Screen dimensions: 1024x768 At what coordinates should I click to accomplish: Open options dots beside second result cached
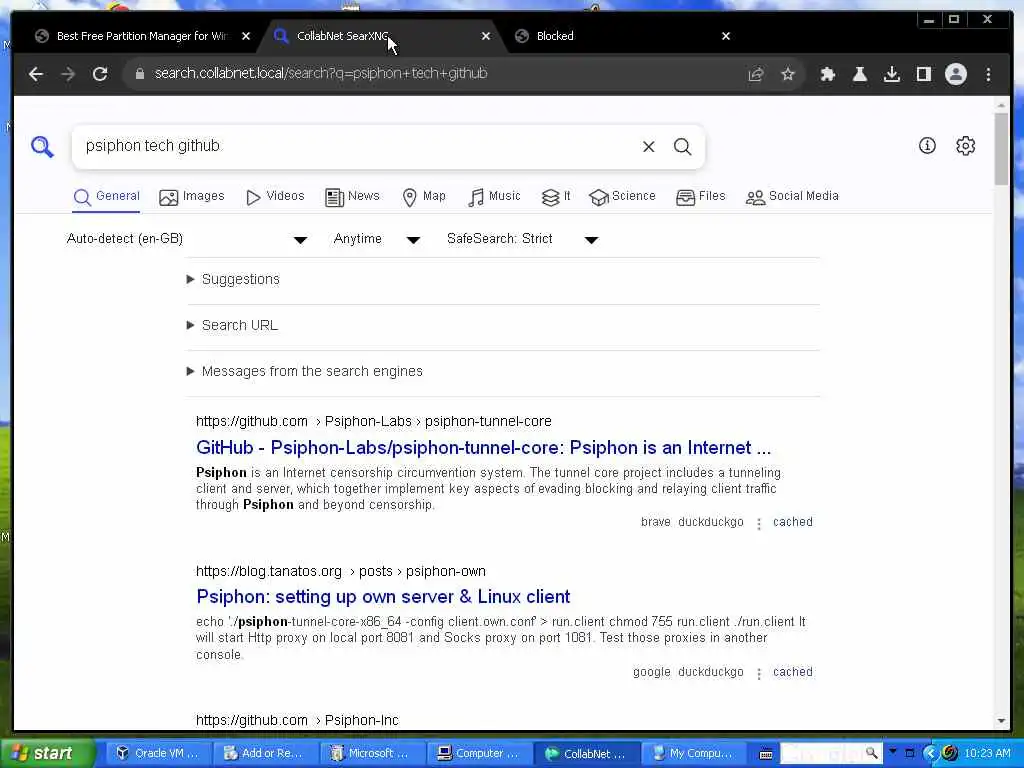tap(759, 673)
